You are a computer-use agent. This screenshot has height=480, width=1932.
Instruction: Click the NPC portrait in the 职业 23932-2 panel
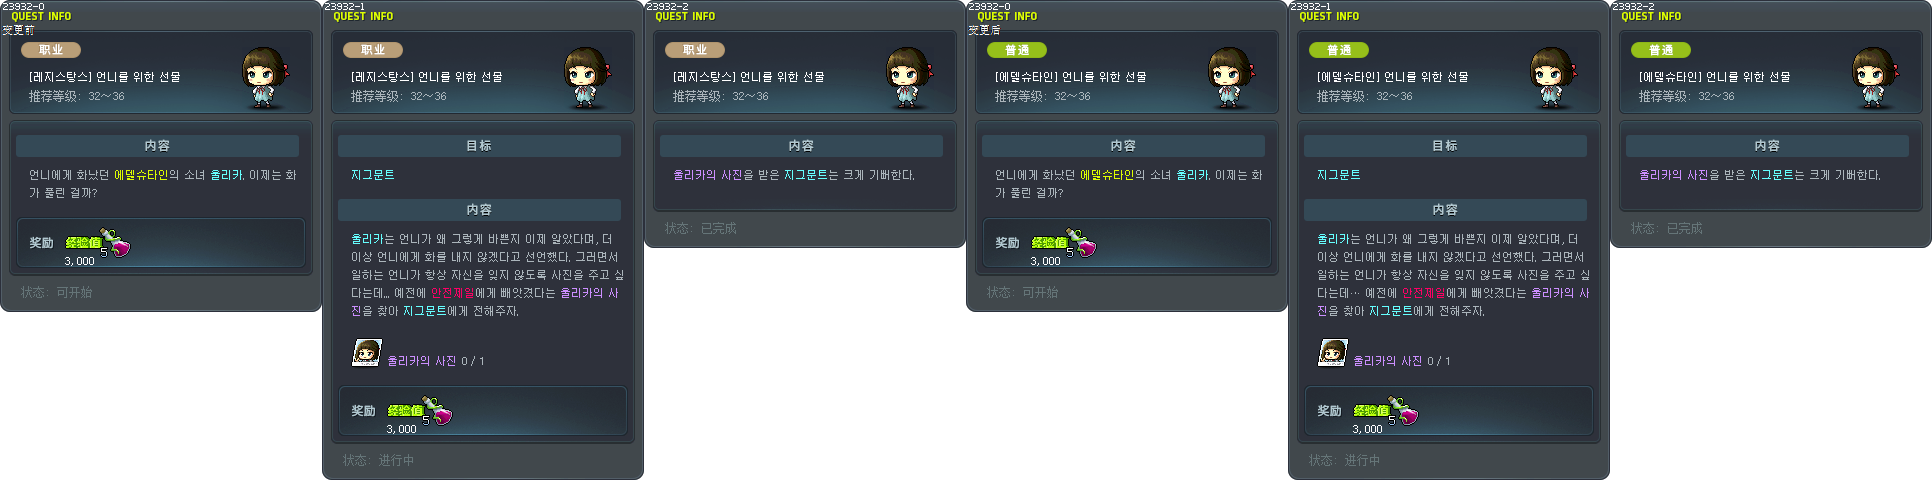point(909,78)
